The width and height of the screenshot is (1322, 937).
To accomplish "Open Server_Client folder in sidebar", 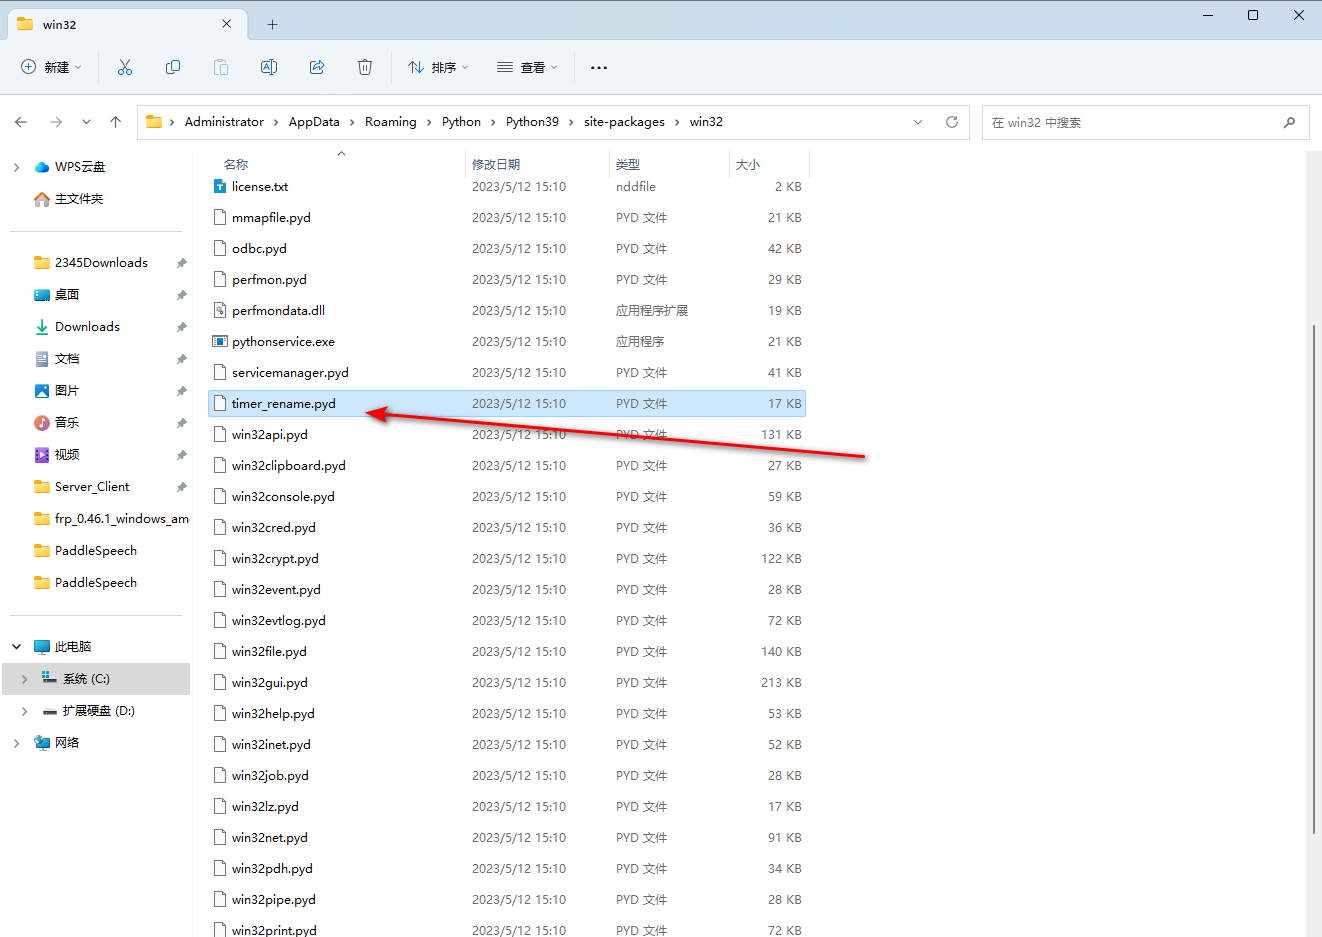I will click(x=92, y=487).
